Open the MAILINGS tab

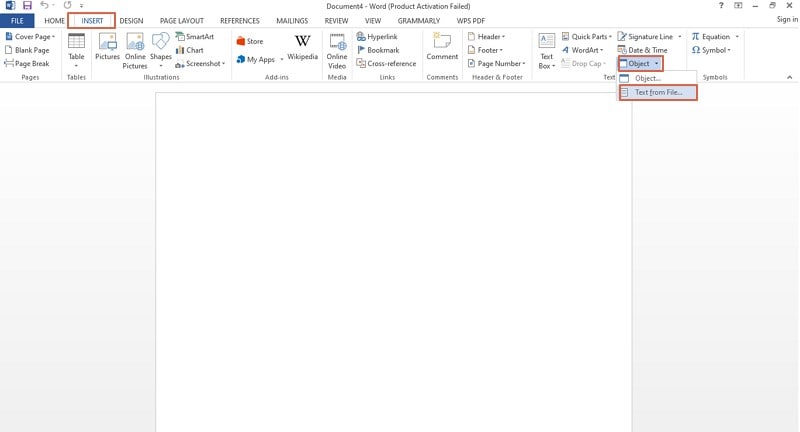[x=292, y=21]
